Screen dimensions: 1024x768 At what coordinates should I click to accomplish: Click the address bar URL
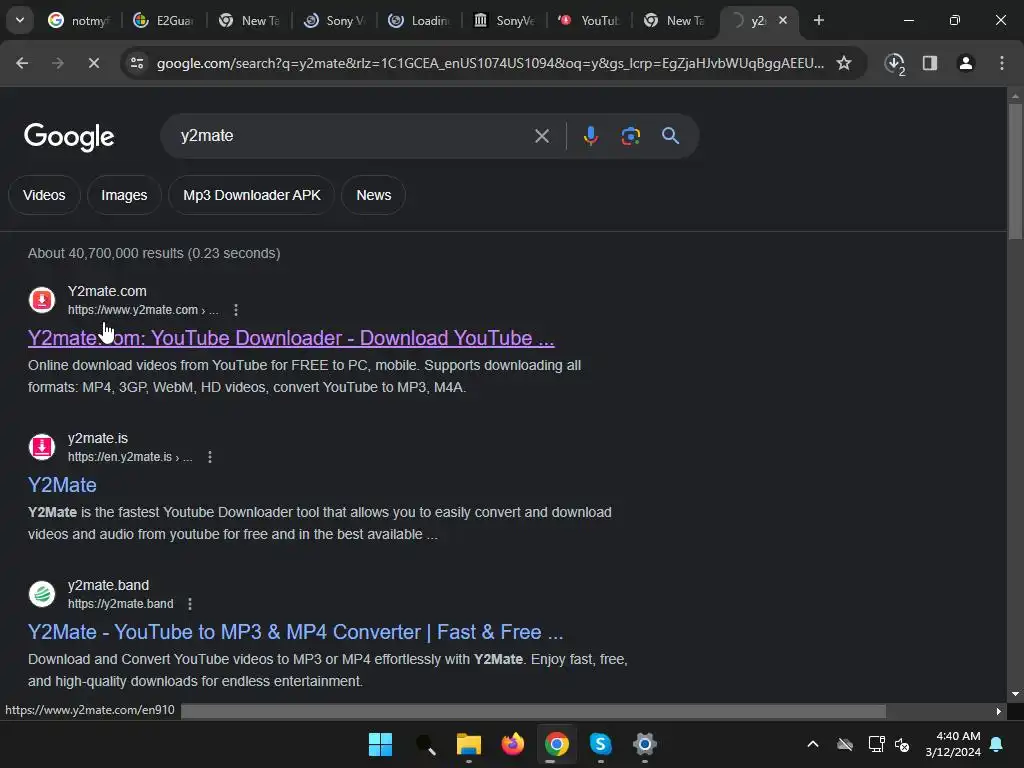click(x=490, y=63)
